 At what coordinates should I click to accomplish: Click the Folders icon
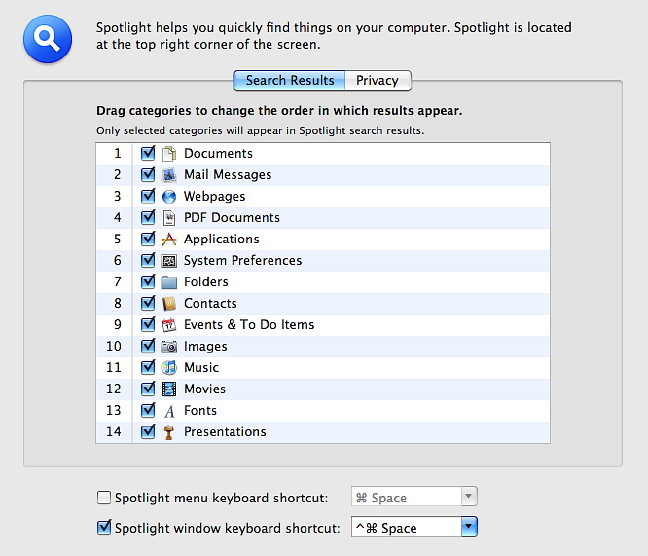point(169,282)
